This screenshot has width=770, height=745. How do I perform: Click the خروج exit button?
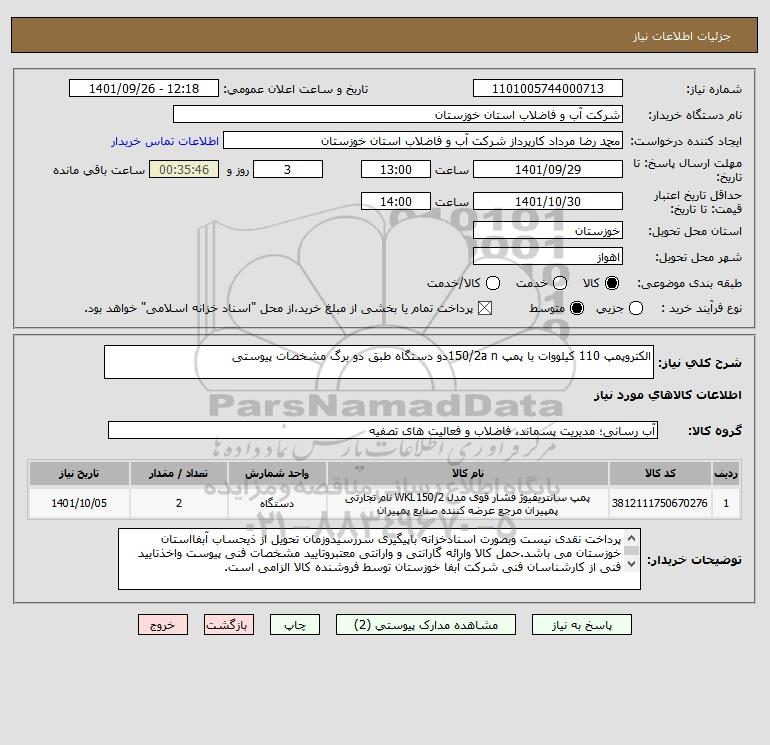pos(163,625)
